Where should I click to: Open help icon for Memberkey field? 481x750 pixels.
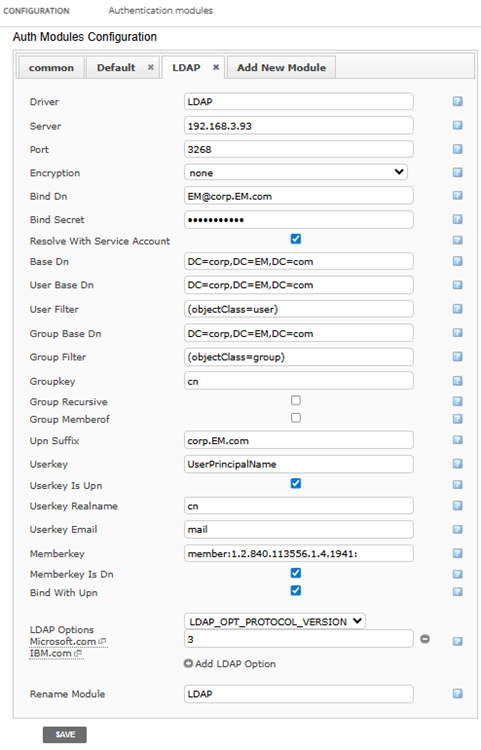point(457,553)
